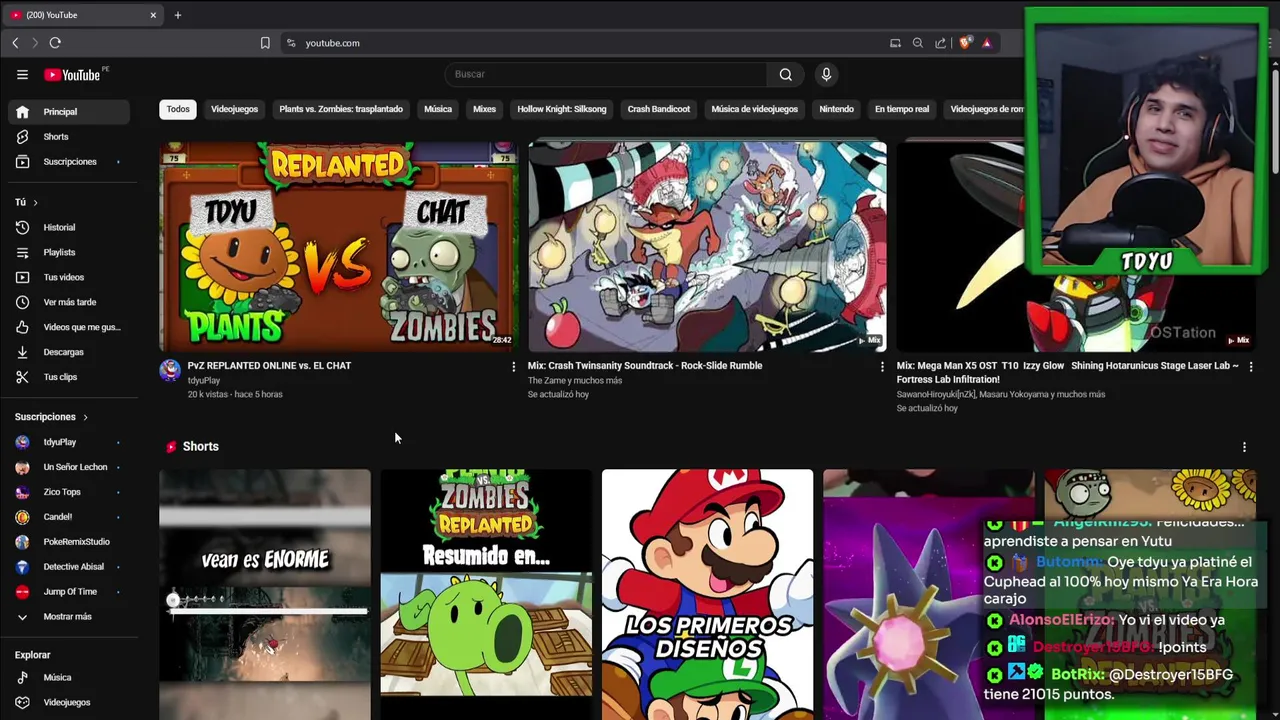Open the Los Primeros Diseños Mario short

(x=708, y=594)
